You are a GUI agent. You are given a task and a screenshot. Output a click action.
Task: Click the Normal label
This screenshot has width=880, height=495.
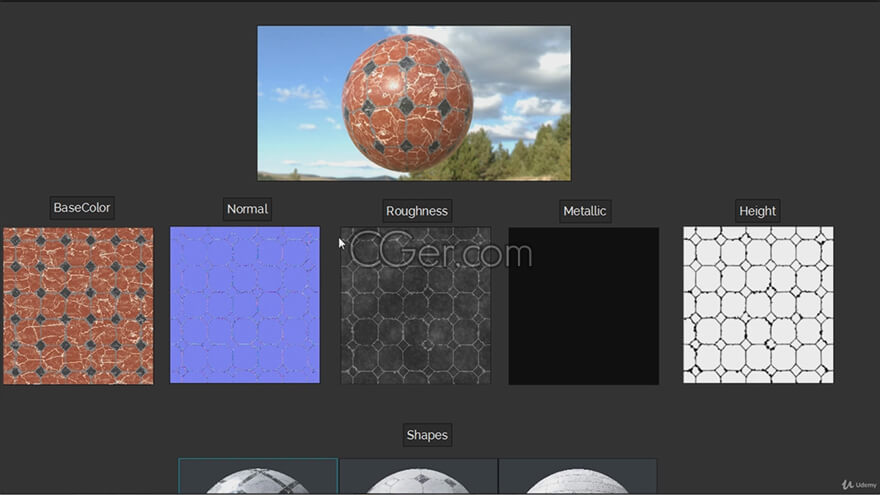[x=247, y=209]
